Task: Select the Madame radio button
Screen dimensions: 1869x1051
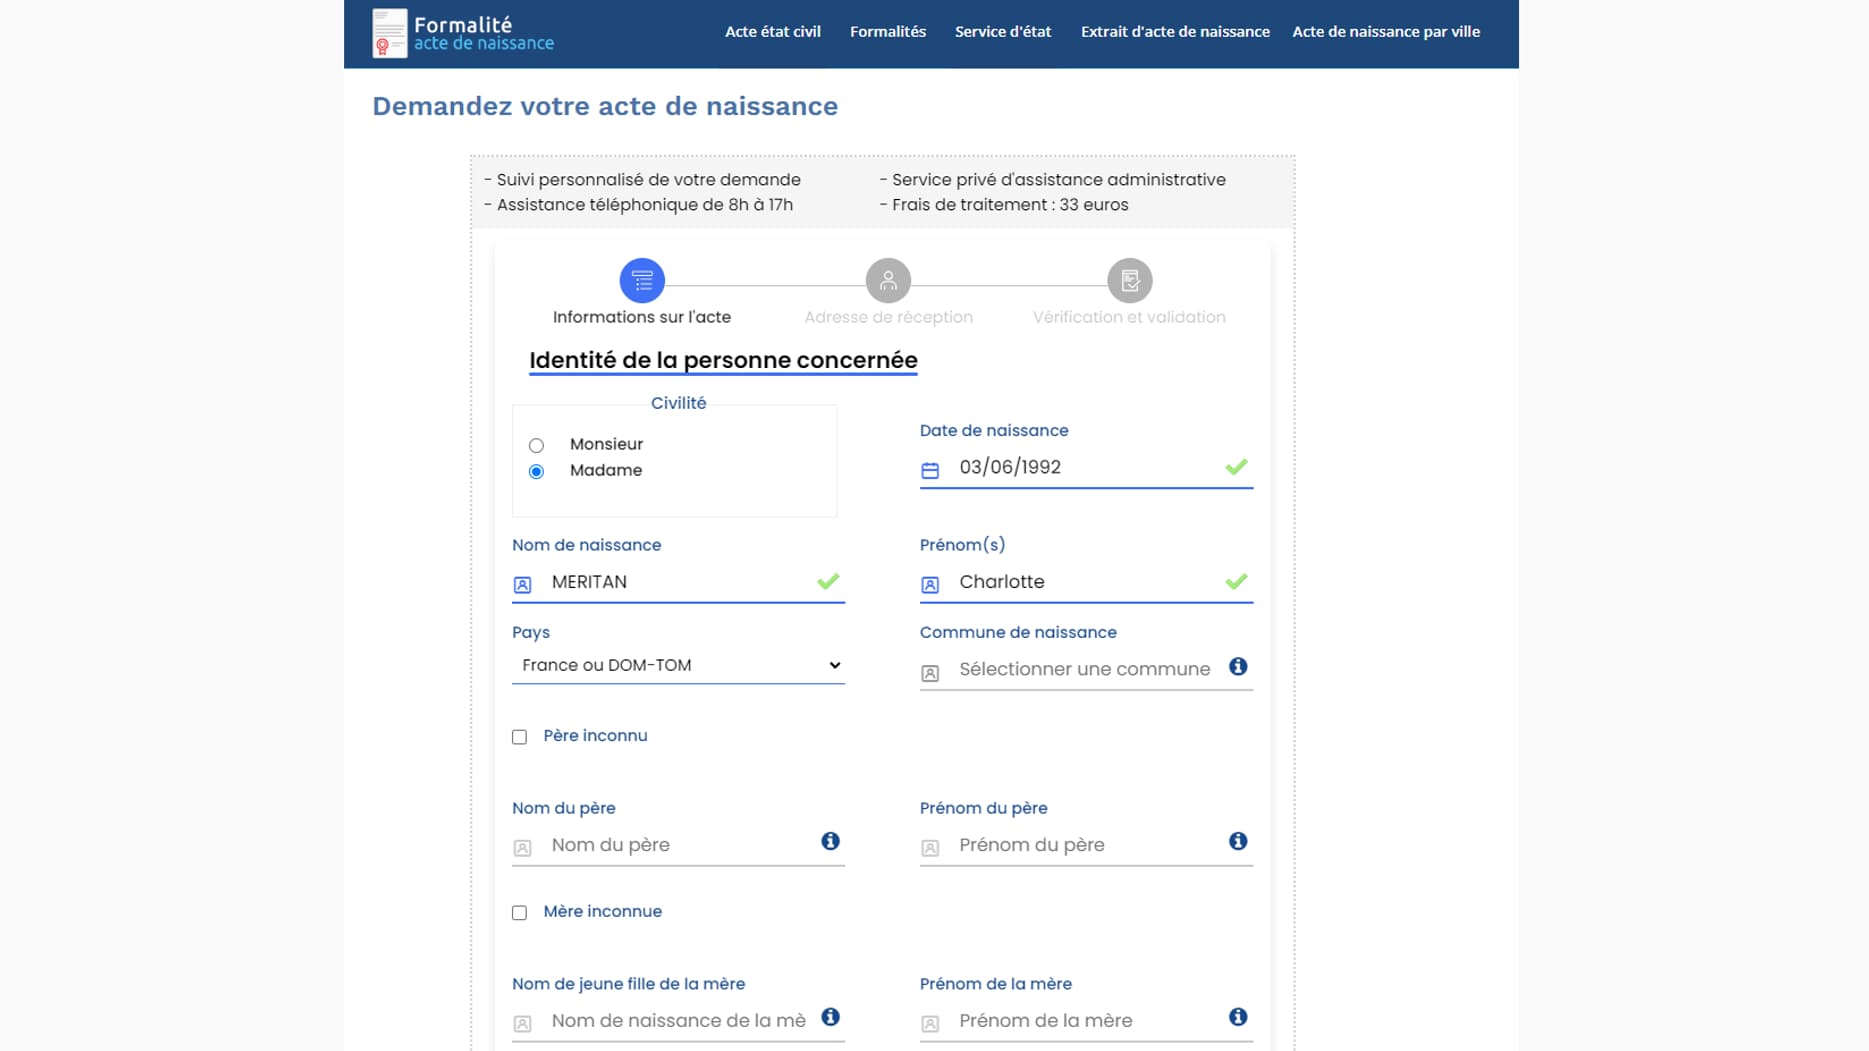Action: (537, 472)
